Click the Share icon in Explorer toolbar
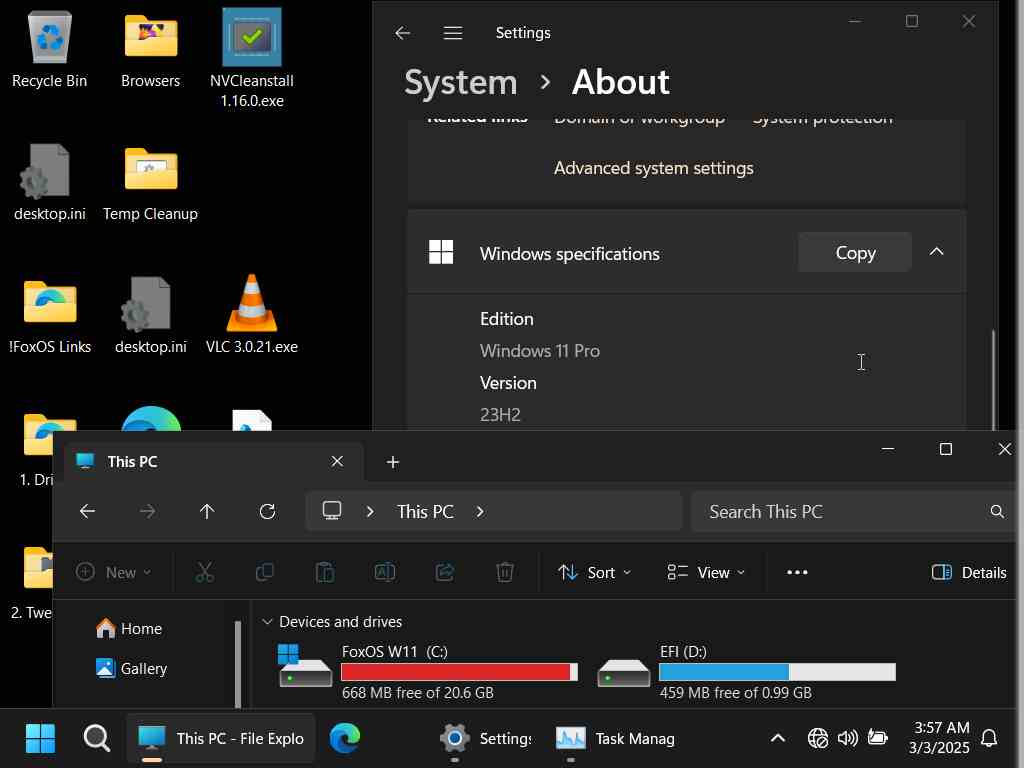Screen dimensions: 1024x768 coord(445,572)
